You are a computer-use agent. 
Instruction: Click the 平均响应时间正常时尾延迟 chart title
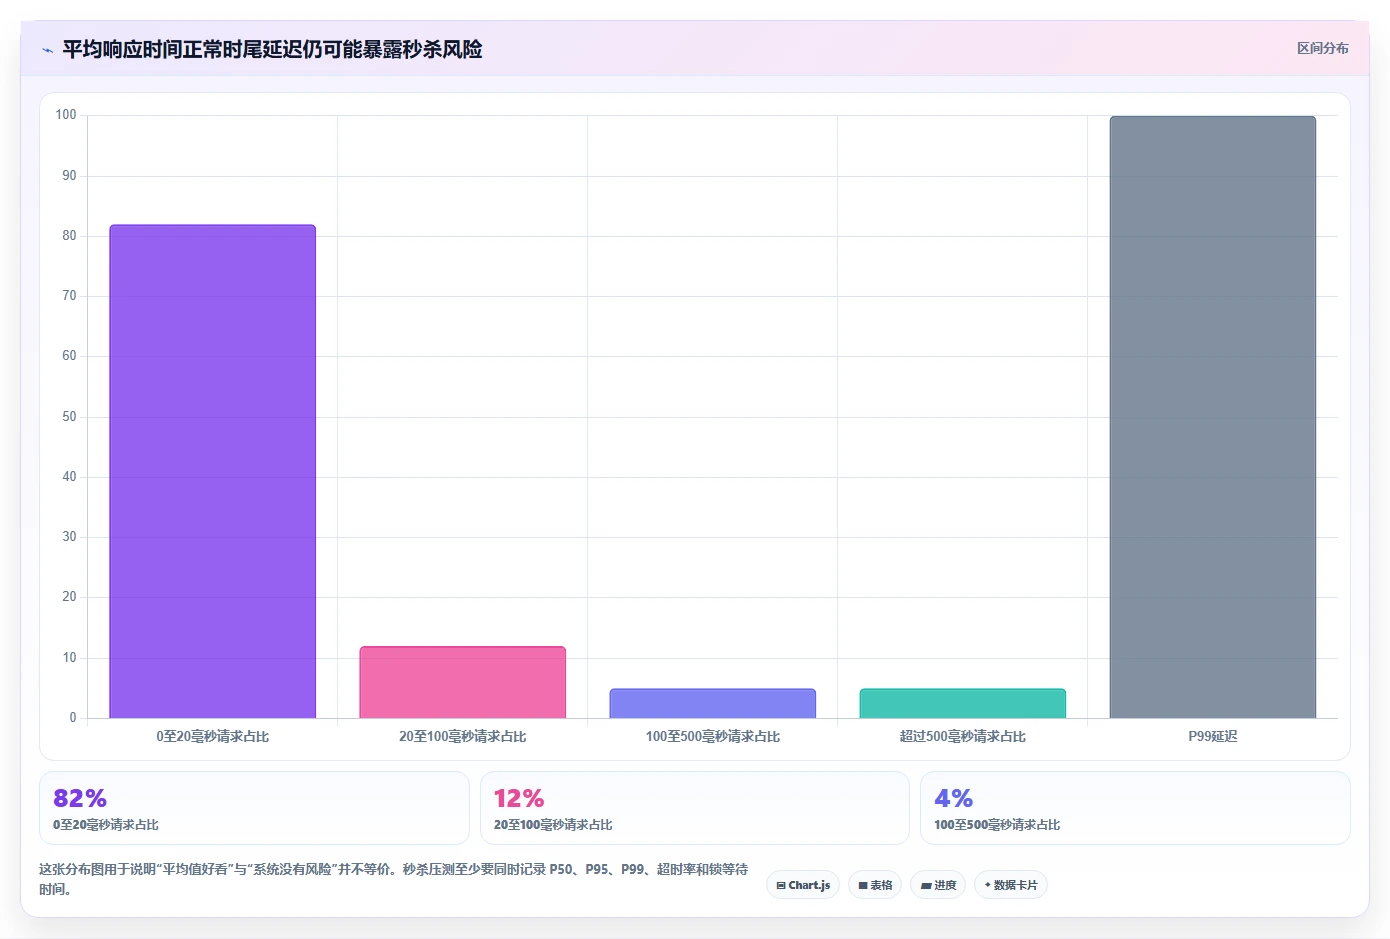click(272, 50)
